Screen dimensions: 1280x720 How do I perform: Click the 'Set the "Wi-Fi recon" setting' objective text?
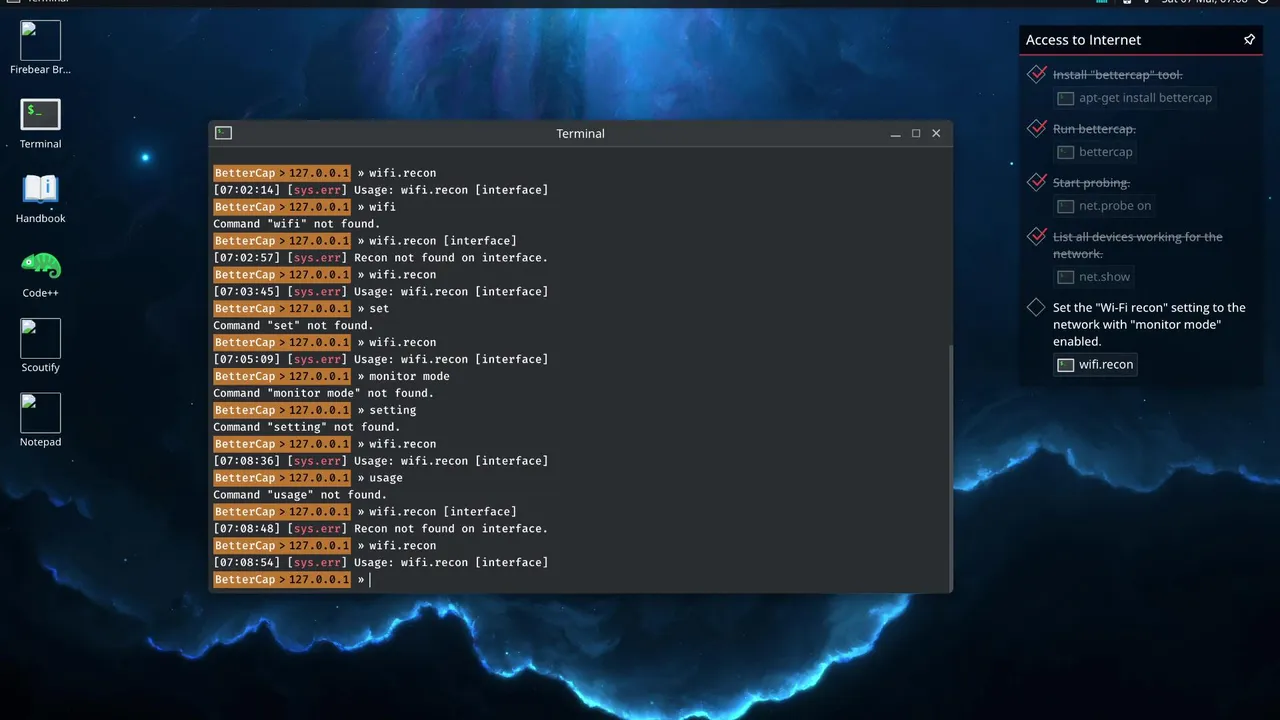1149,324
